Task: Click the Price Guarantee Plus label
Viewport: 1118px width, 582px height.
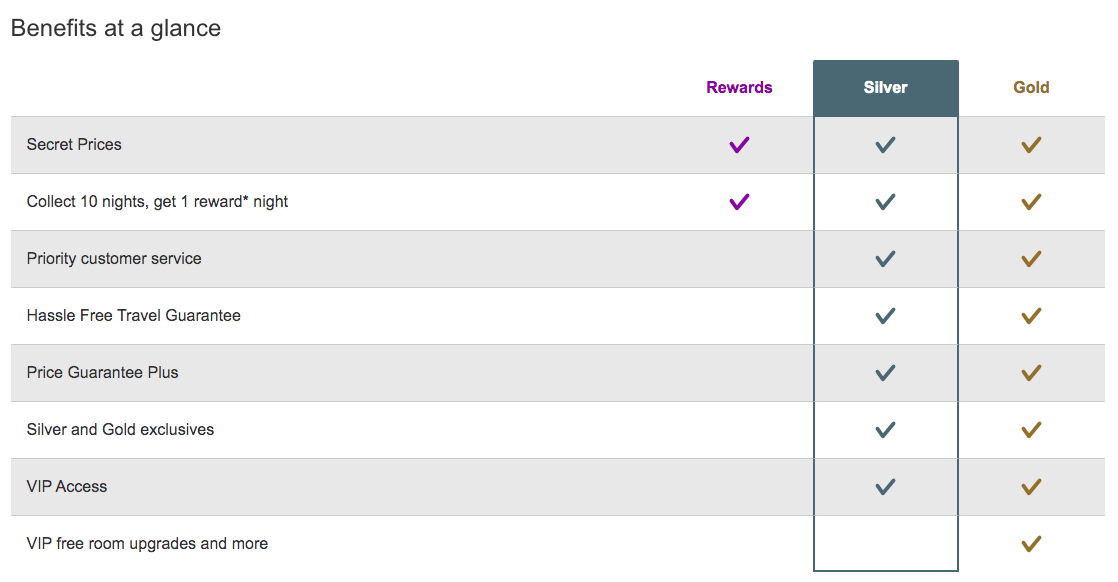Action: [102, 373]
